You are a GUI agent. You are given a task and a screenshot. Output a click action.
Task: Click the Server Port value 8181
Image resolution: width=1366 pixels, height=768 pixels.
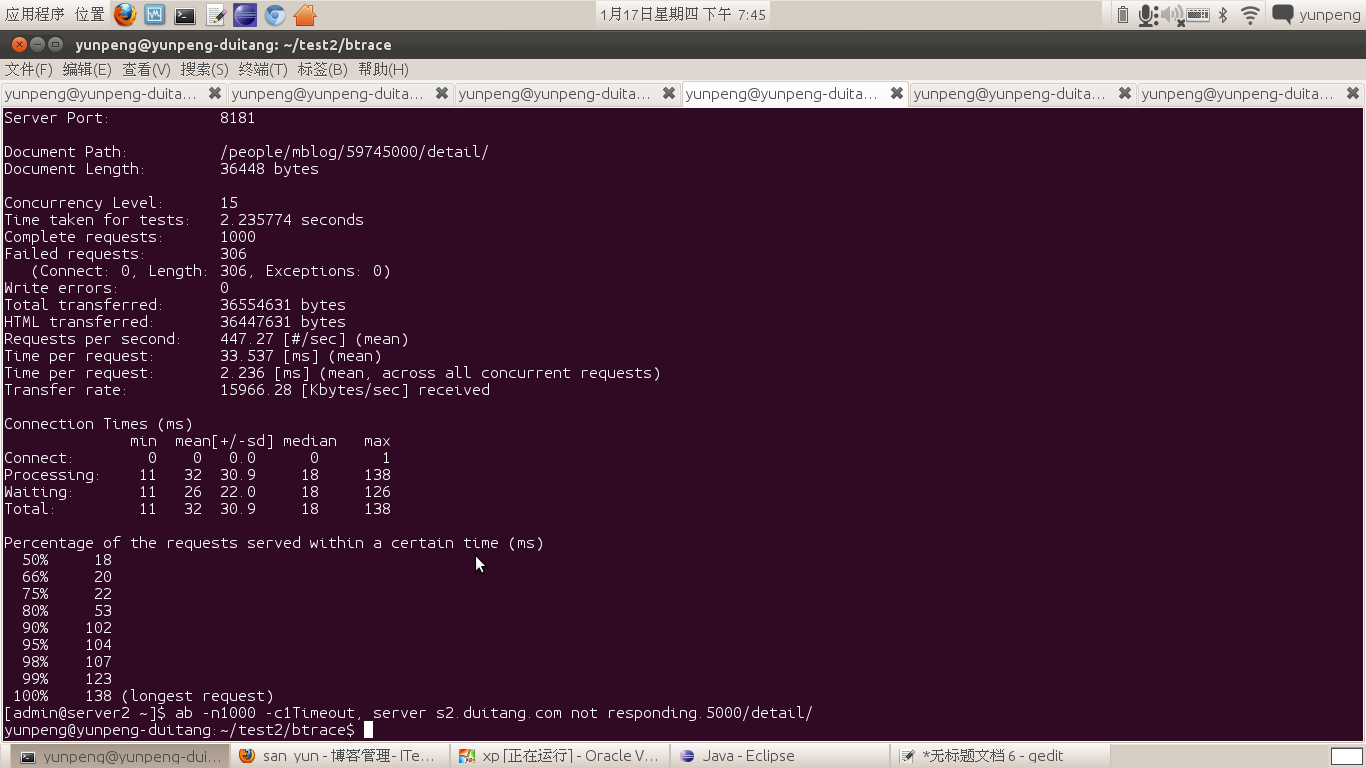(x=238, y=118)
